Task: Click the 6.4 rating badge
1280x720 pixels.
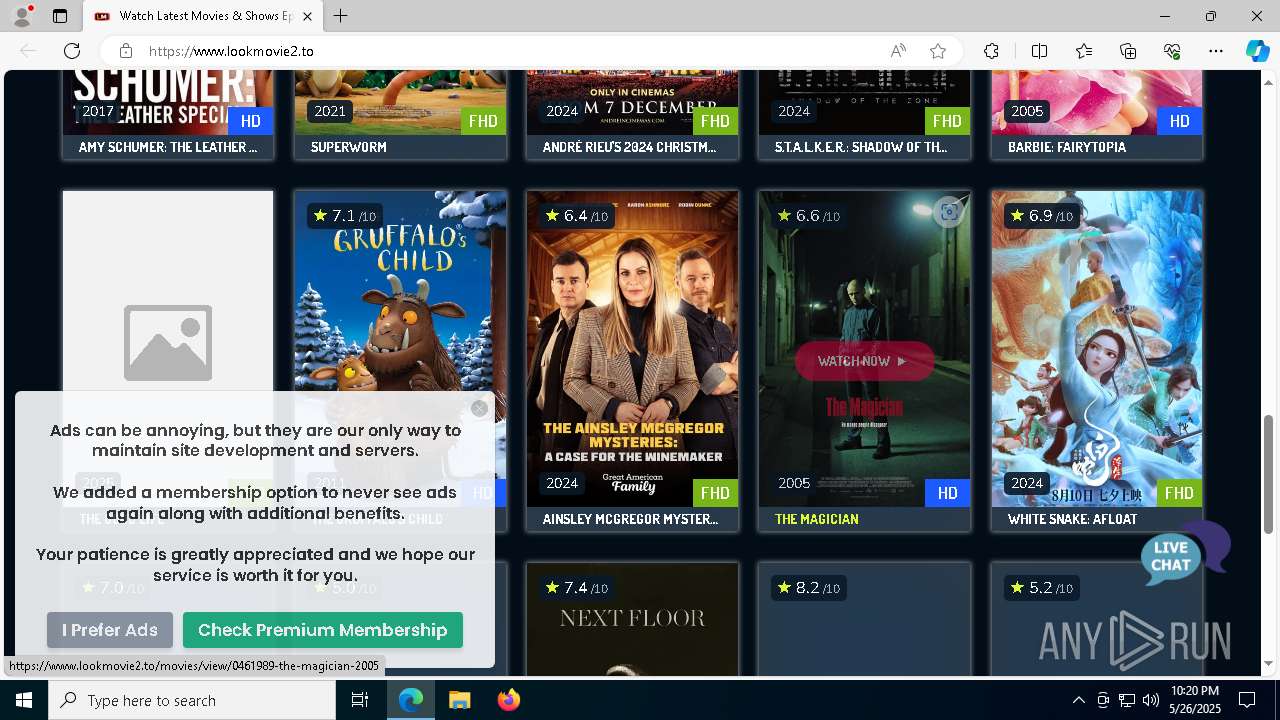Action: (x=577, y=216)
